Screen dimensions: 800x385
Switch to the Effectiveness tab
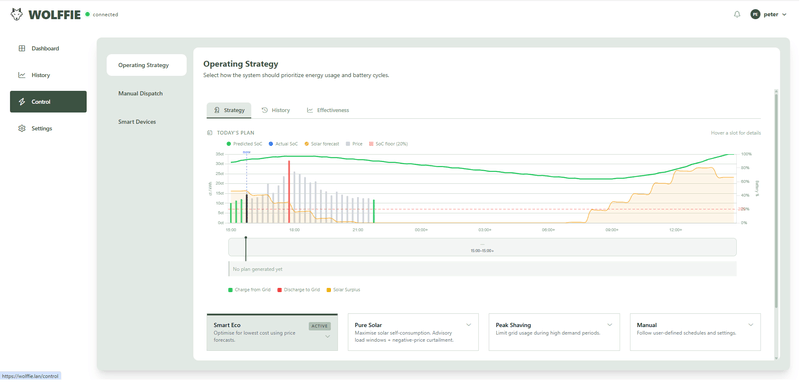pyautogui.click(x=328, y=110)
